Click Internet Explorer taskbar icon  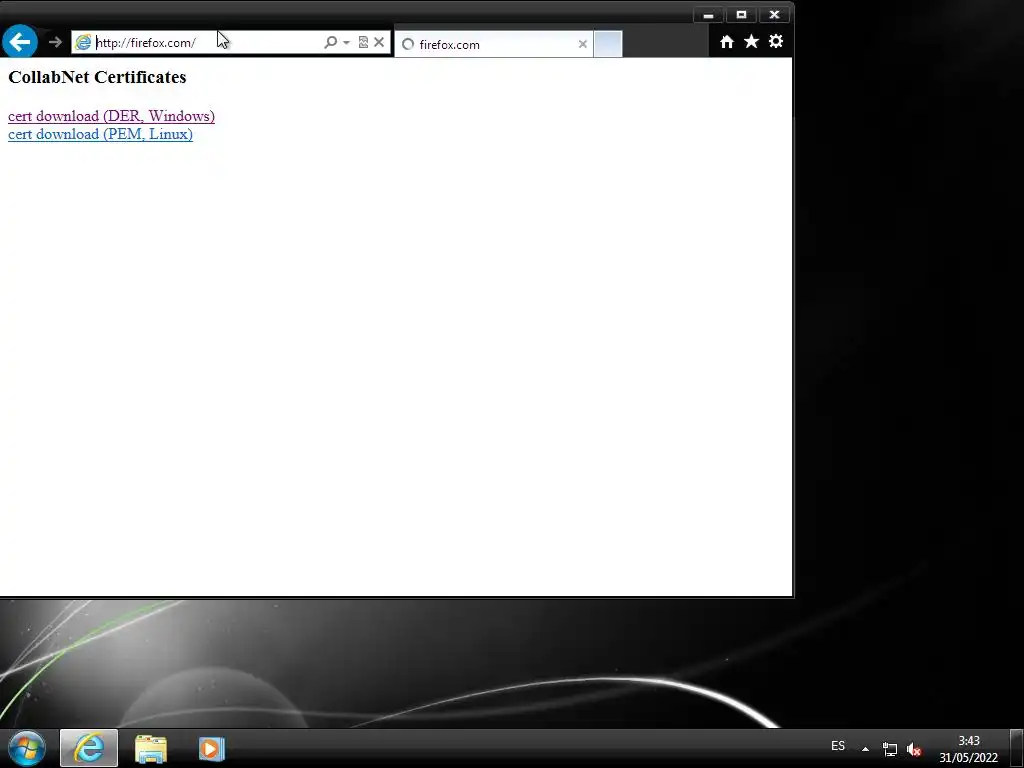[x=89, y=748]
